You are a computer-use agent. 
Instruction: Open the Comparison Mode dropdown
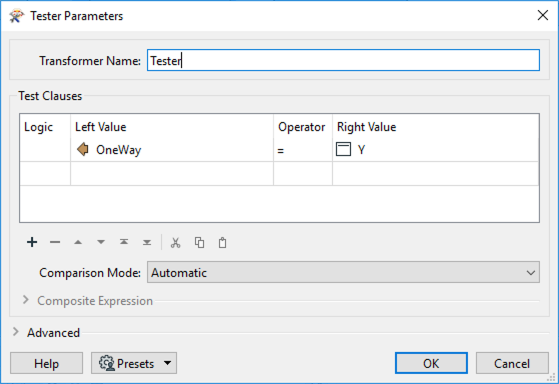pyautogui.click(x=343, y=272)
